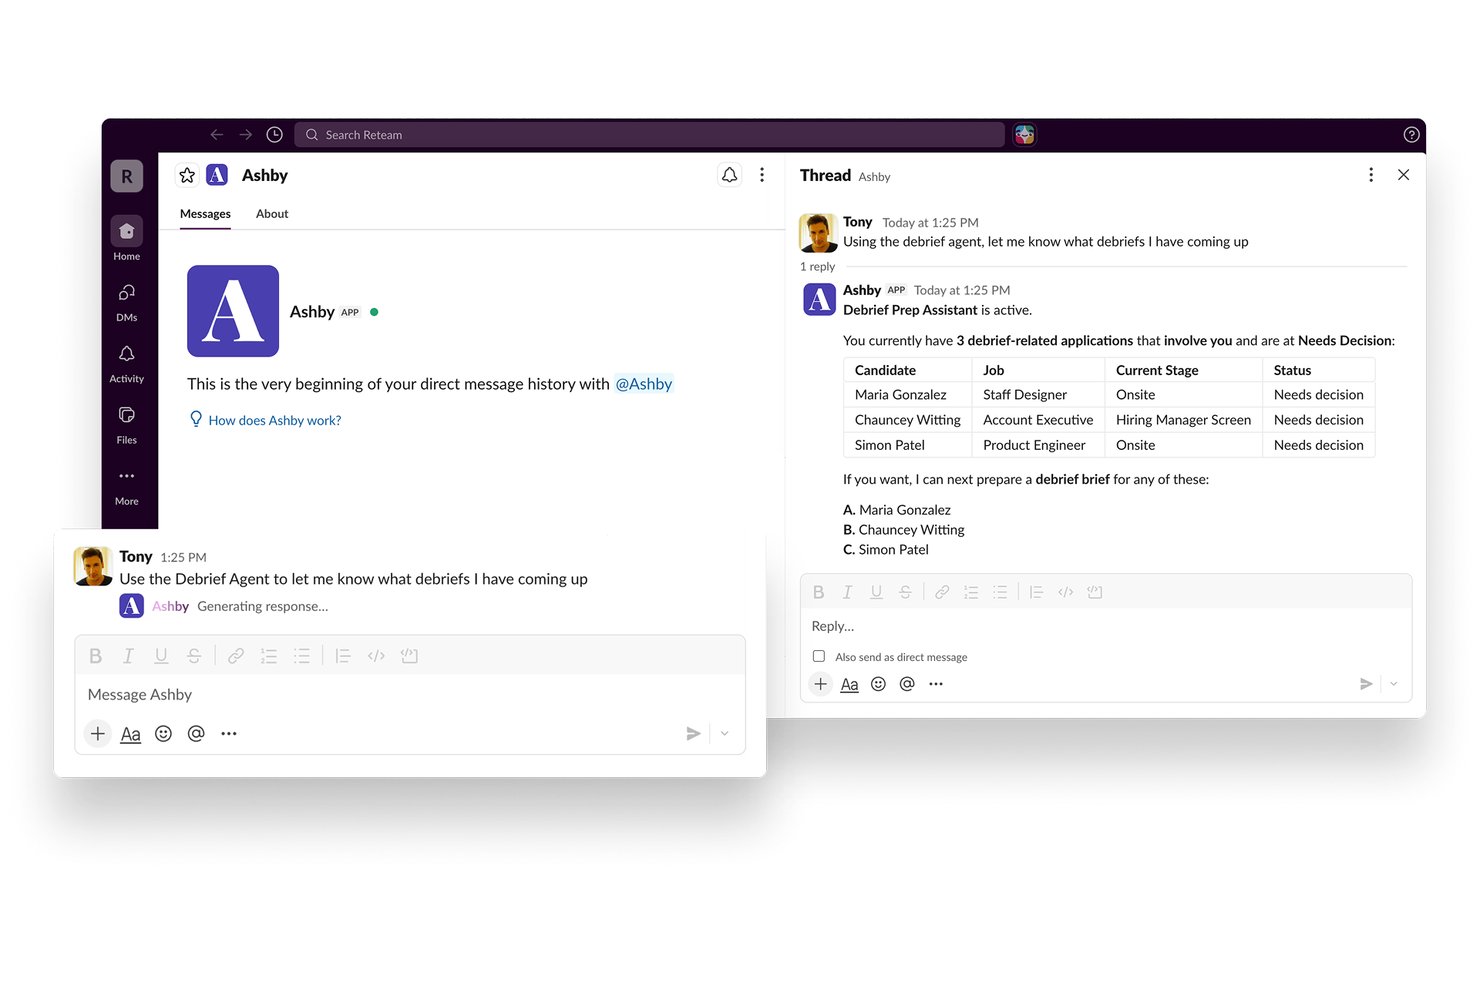Toggle bold in thread reply toolbar
This screenshot has width=1480, height=987.
tap(819, 592)
